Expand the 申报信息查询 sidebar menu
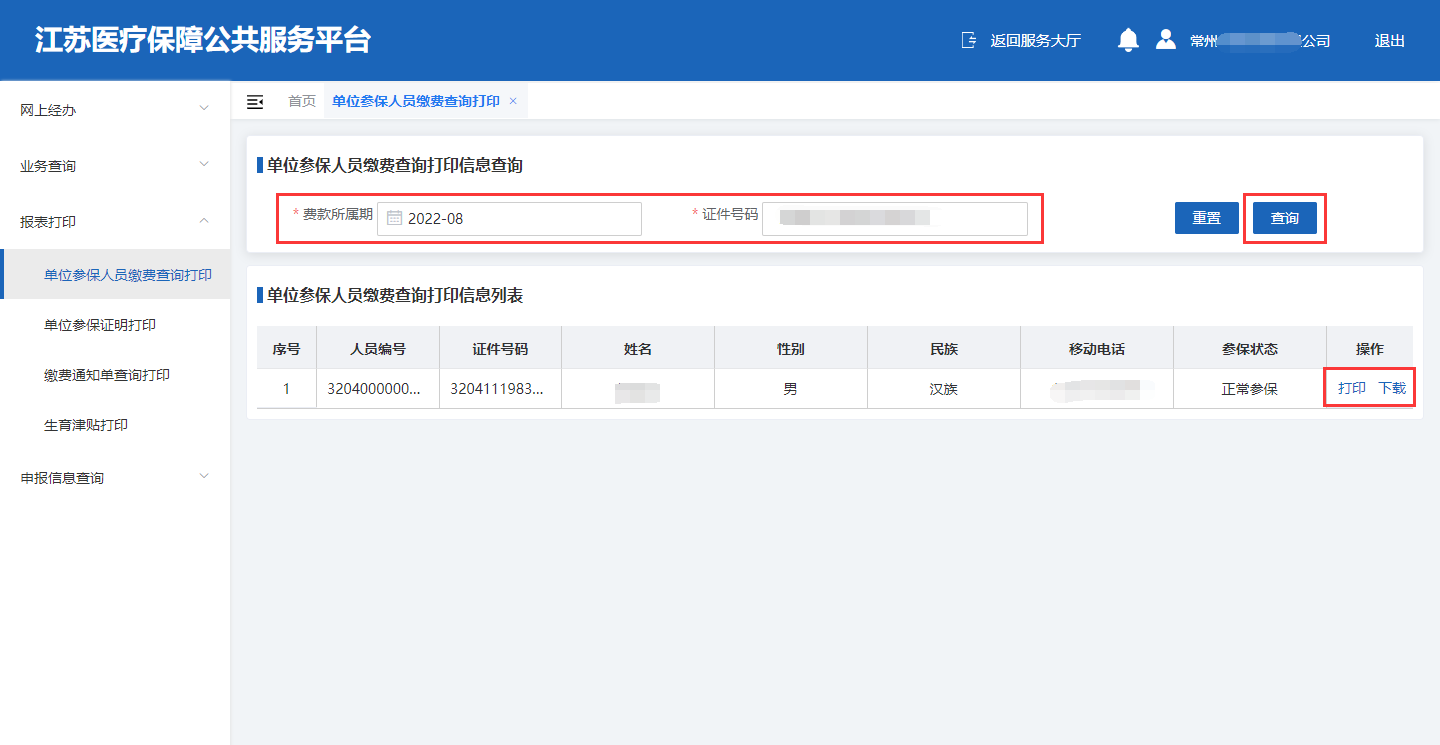 [115, 478]
